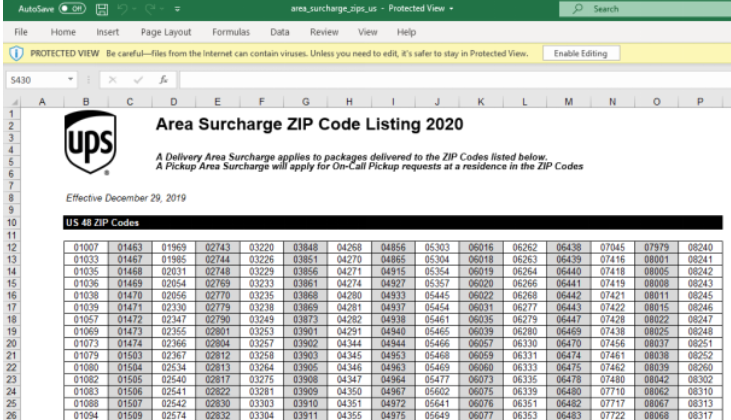Select row 18 header
Viewport: 731px width, 420px height.
12,319
